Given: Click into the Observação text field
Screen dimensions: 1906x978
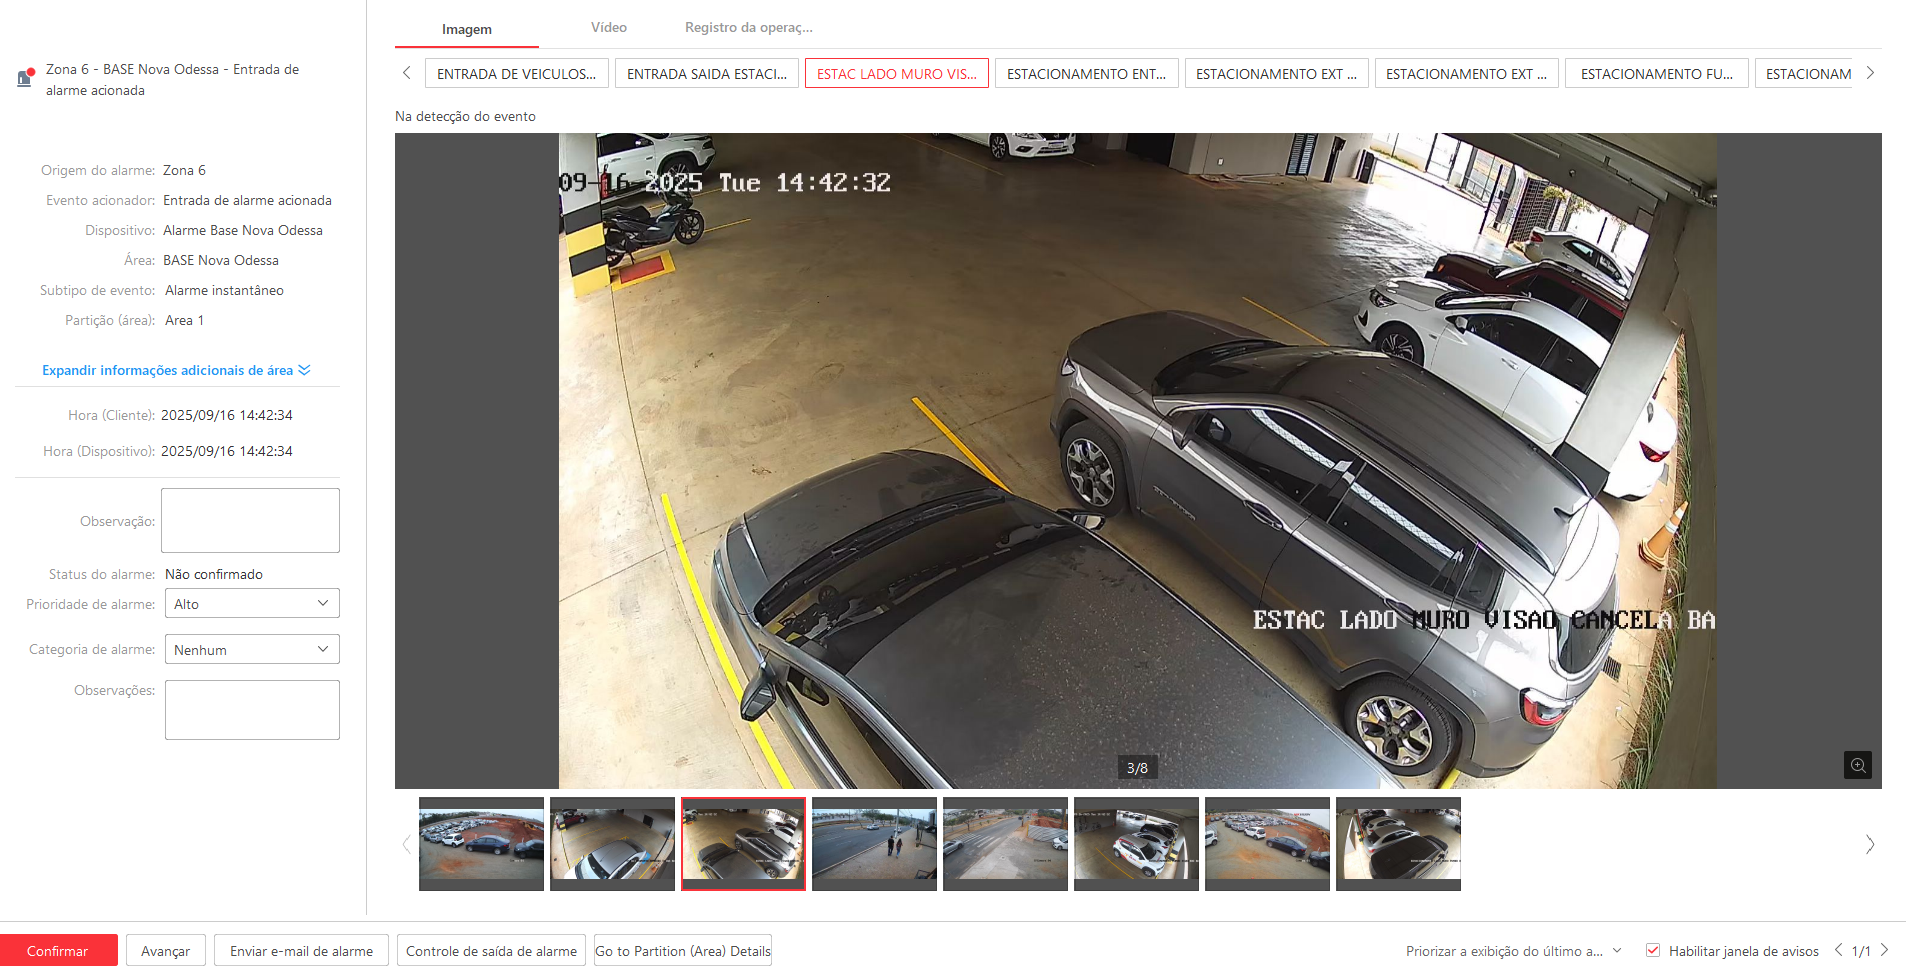Looking at the screenshot, I should (x=250, y=520).
